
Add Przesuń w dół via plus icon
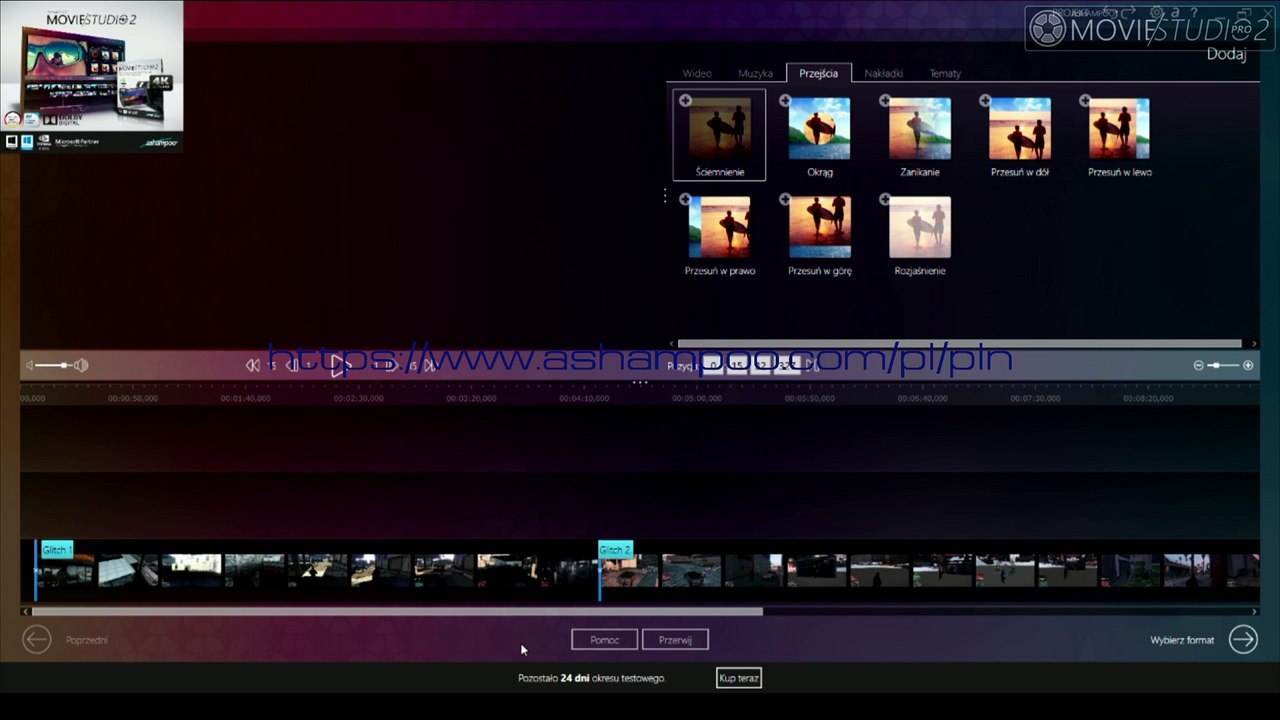coord(985,100)
